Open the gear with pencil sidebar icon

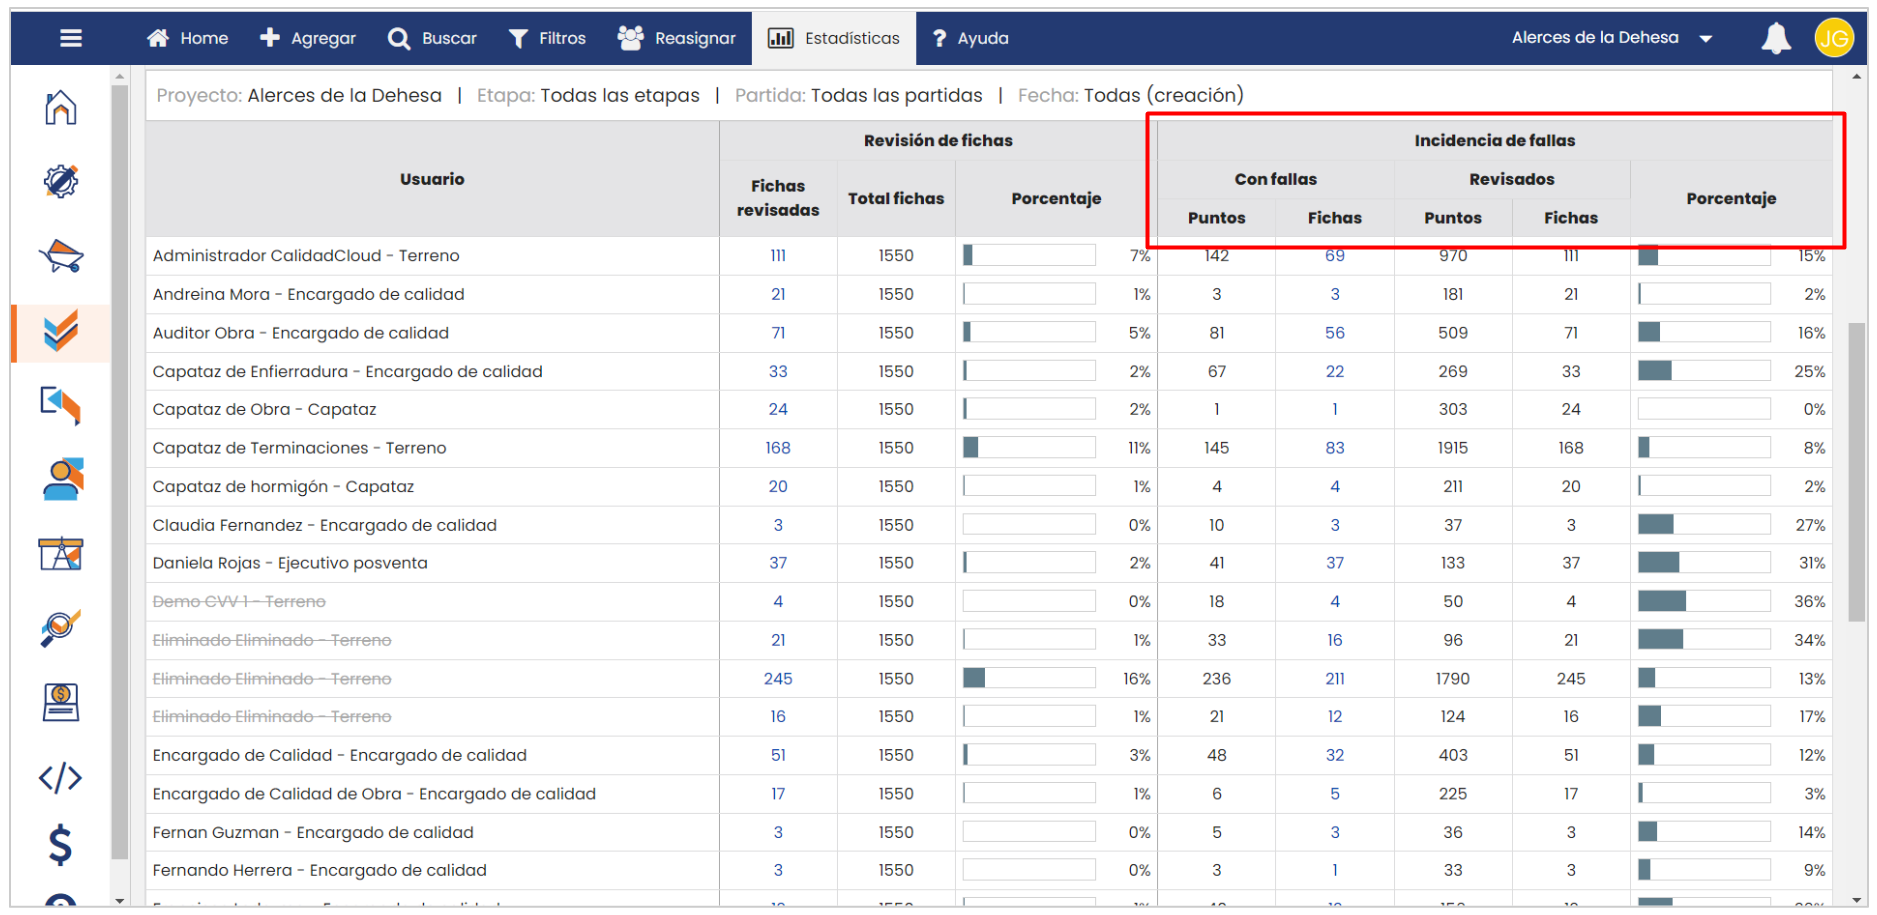pyautogui.click(x=61, y=181)
